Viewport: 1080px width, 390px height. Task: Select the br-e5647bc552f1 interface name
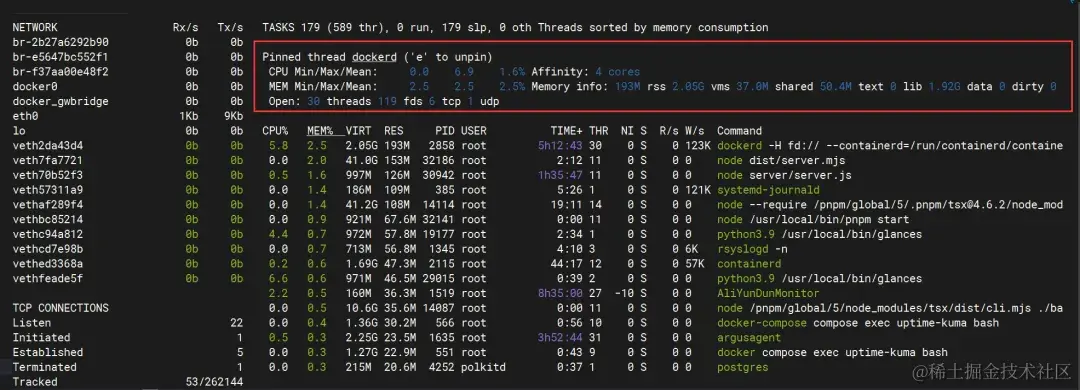[x=60, y=57]
